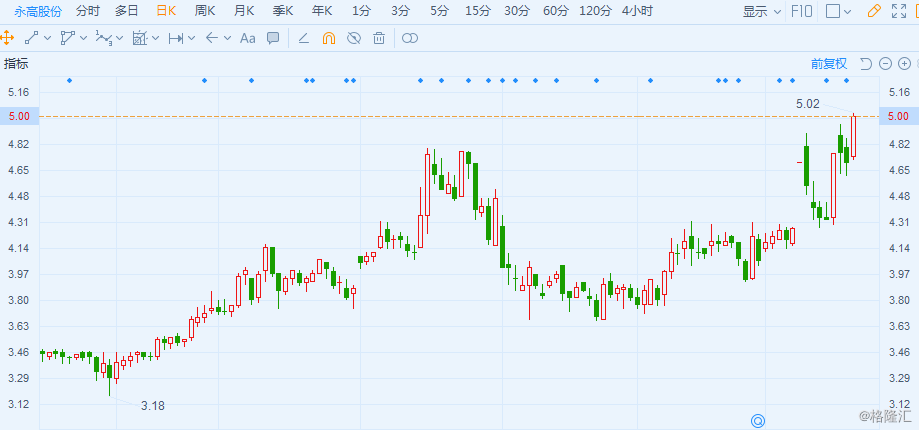The image size is (919, 430).
Task: Click the angle line icon
Action: (x=304, y=39)
